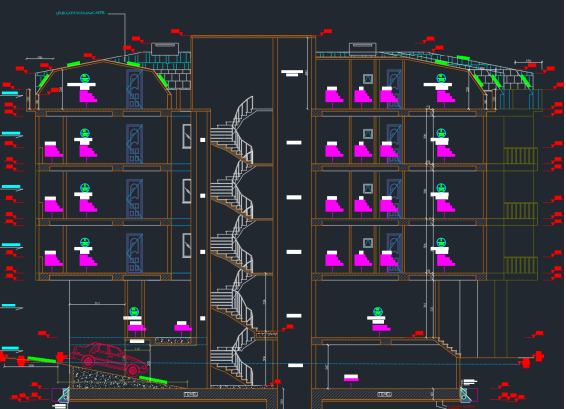566x409 pixels.
Task: Select the lowest yellow balcony railing on right
Action: pyautogui.click(x=521, y=265)
